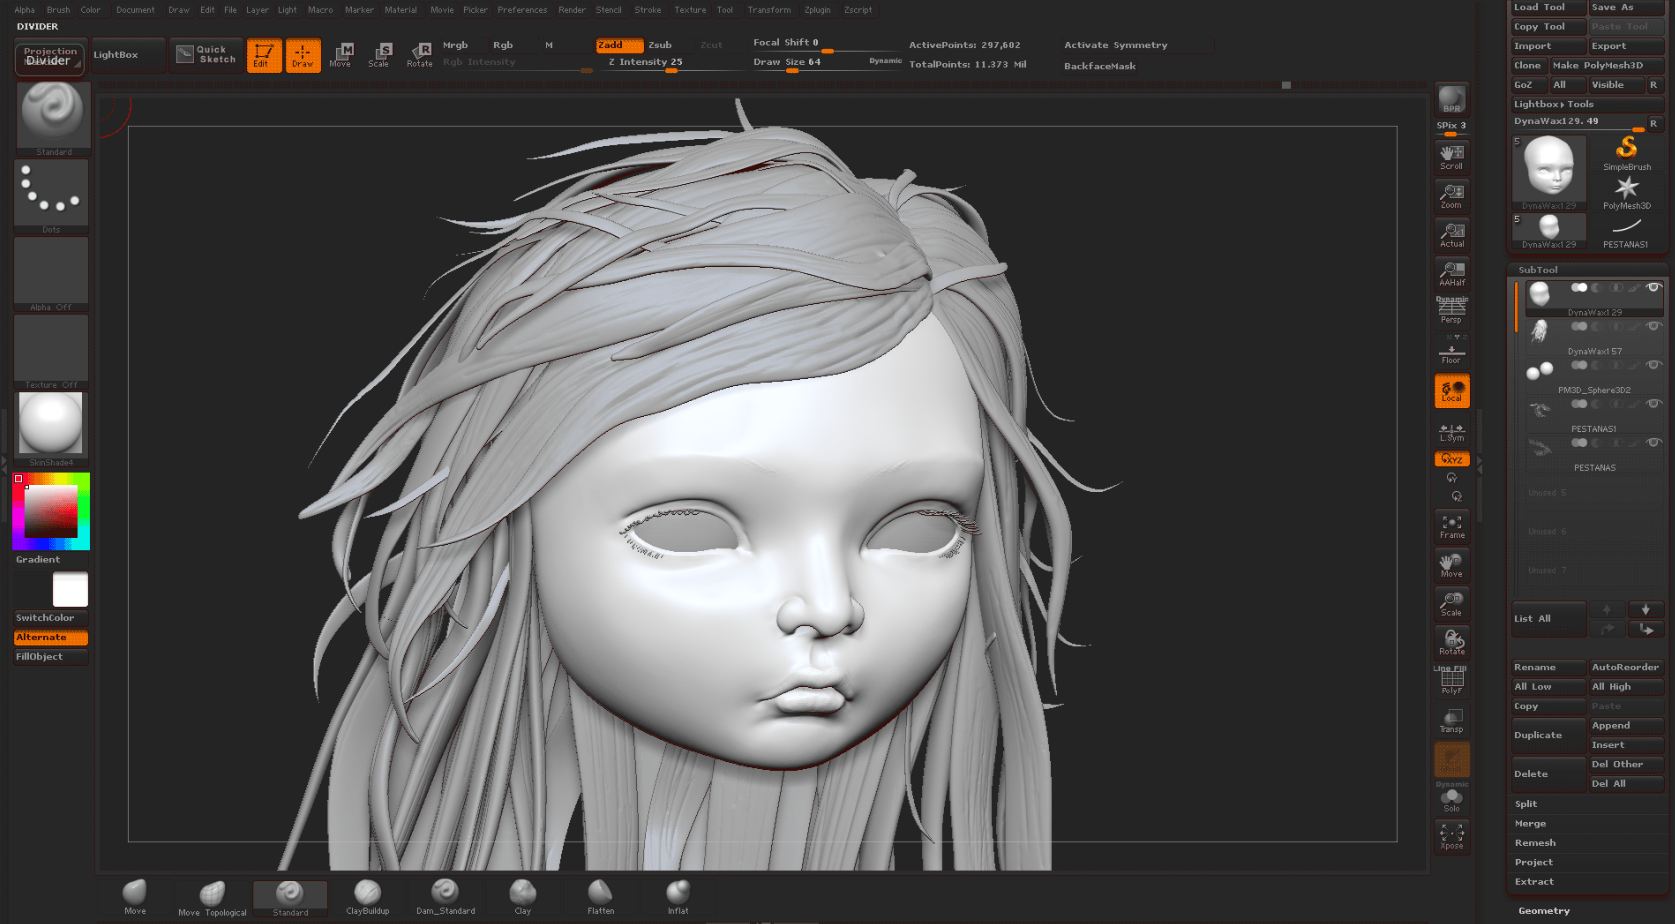Viewport: 1675px width, 924px height.
Task: Click the right shelf Scale icon
Action: [x=1451, y=604]
